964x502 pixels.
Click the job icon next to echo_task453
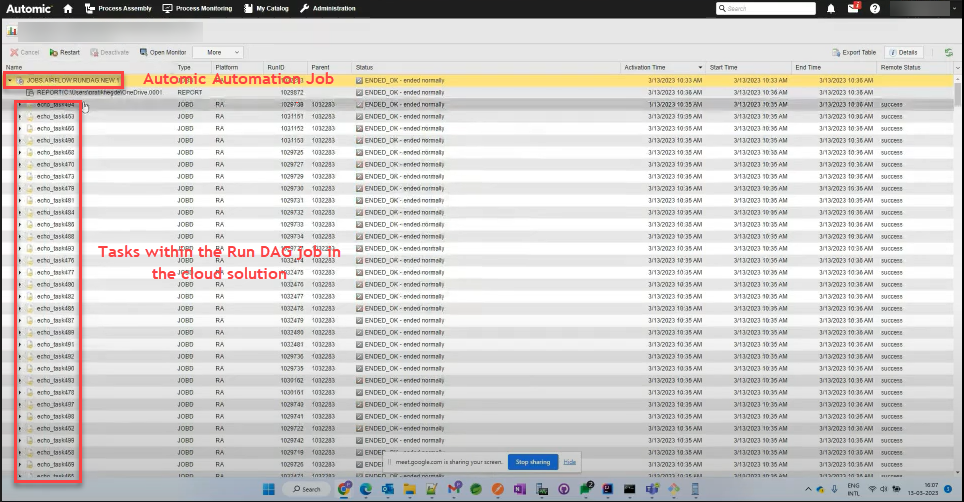tap(30, 117)
